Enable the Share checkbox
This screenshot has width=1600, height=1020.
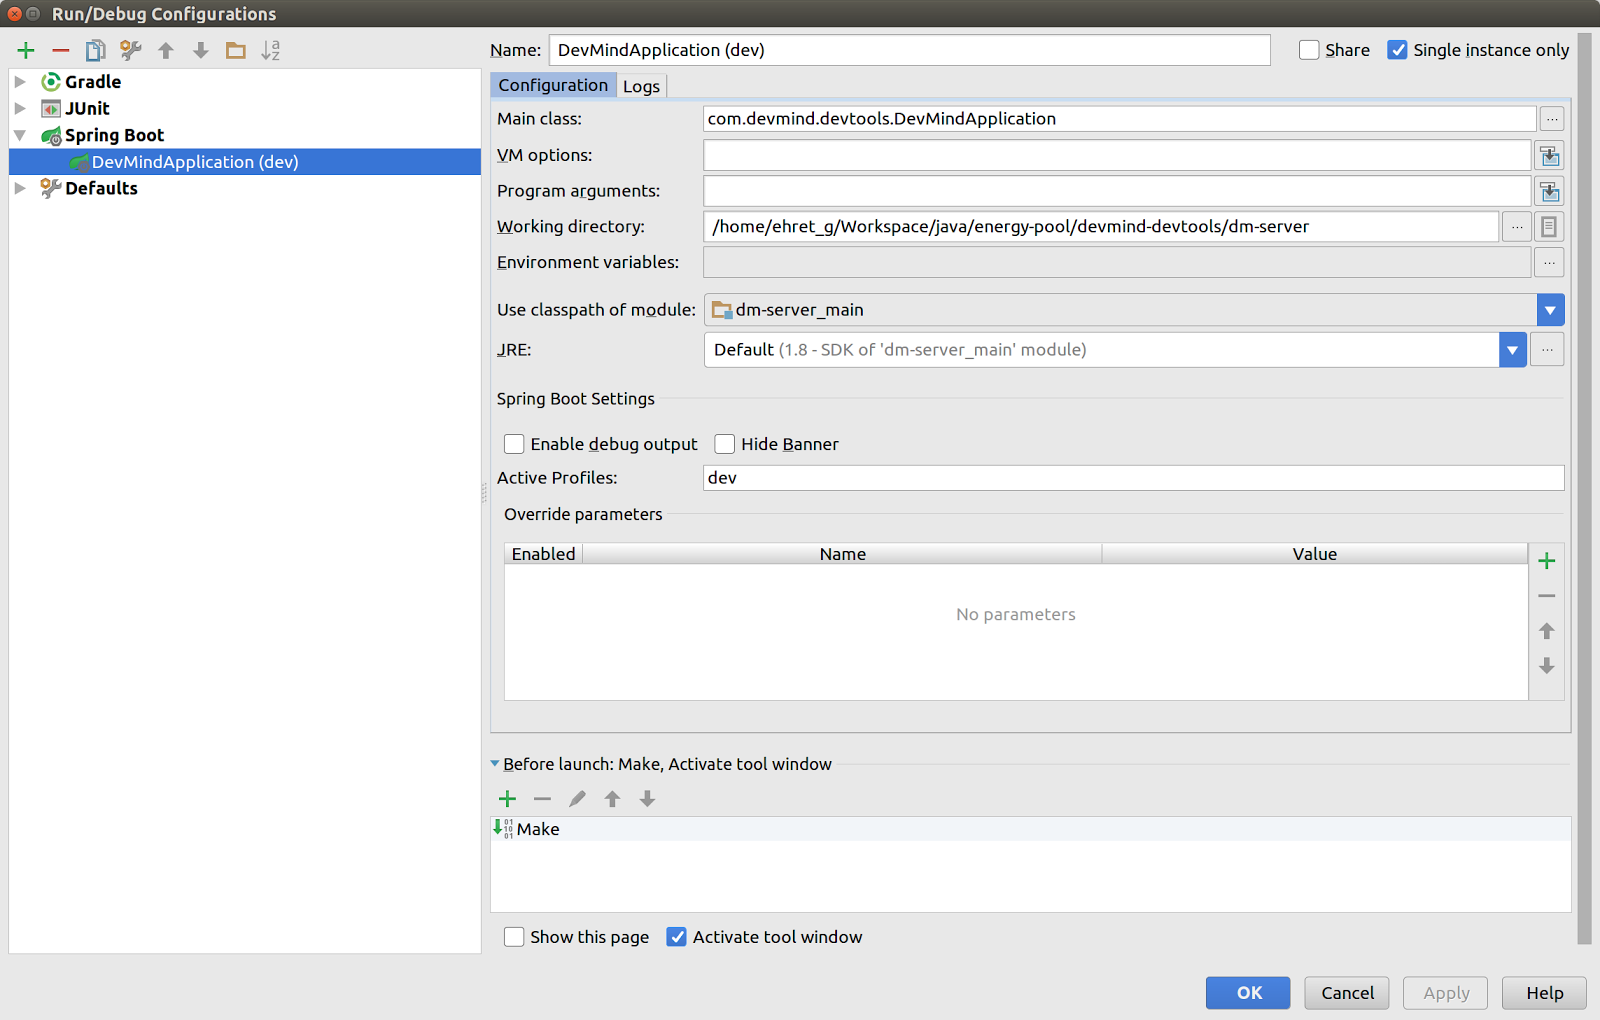(1309, 50)
